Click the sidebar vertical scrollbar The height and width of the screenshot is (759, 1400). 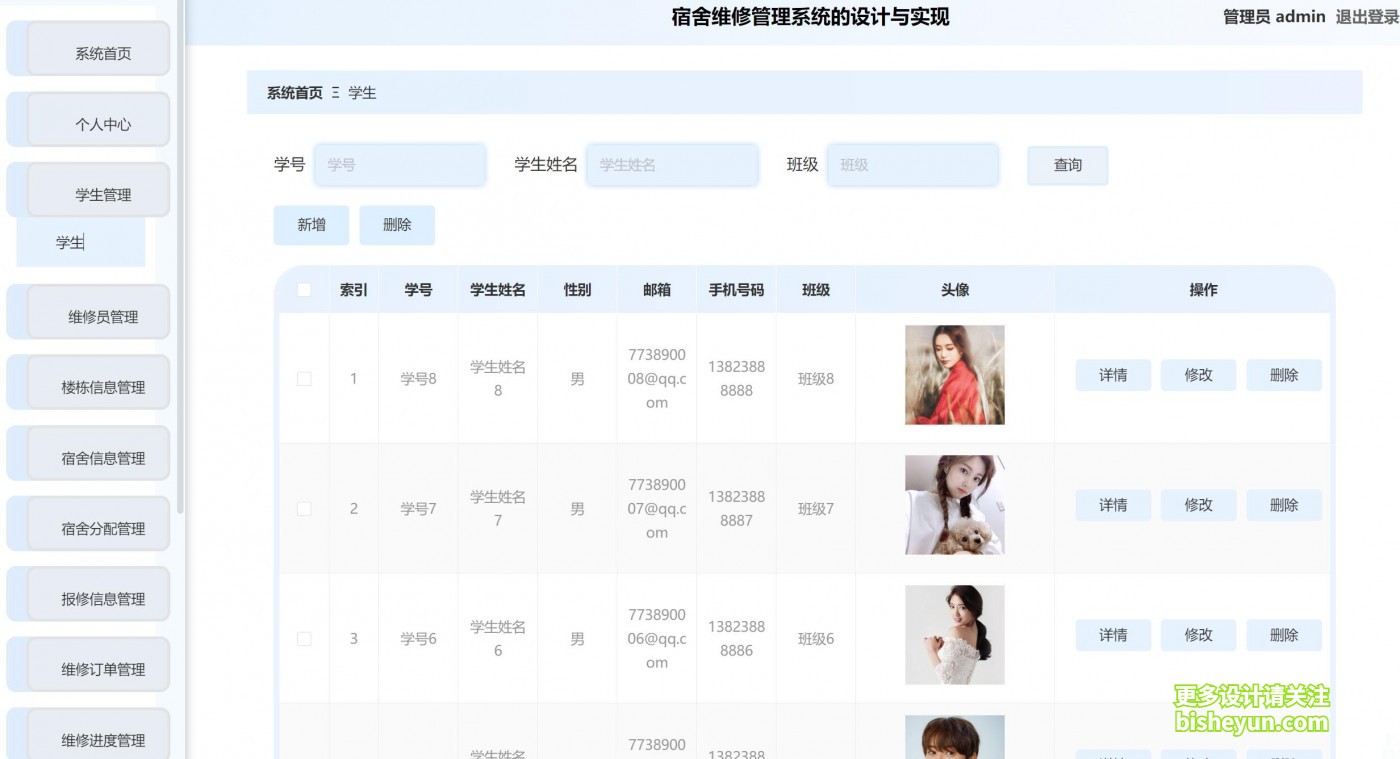pyautogui.click(x=180, y=256)
